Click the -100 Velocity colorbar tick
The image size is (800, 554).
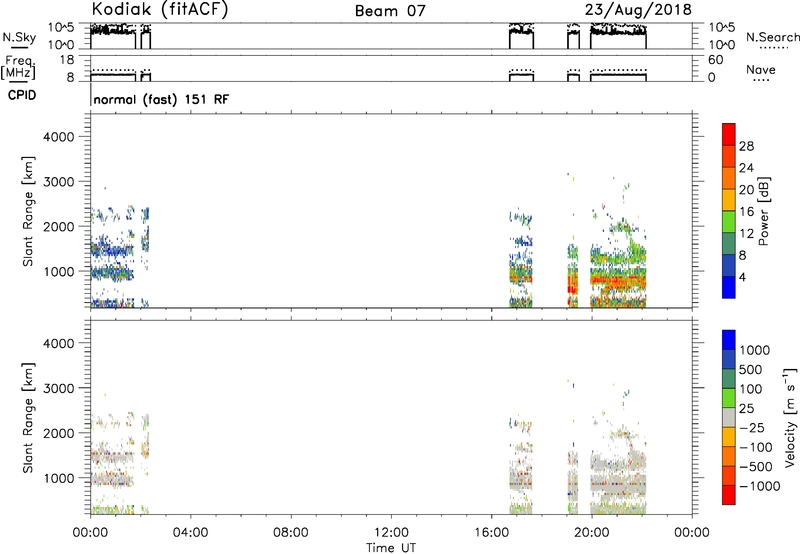pyautogui.click(x=756, y=447)
